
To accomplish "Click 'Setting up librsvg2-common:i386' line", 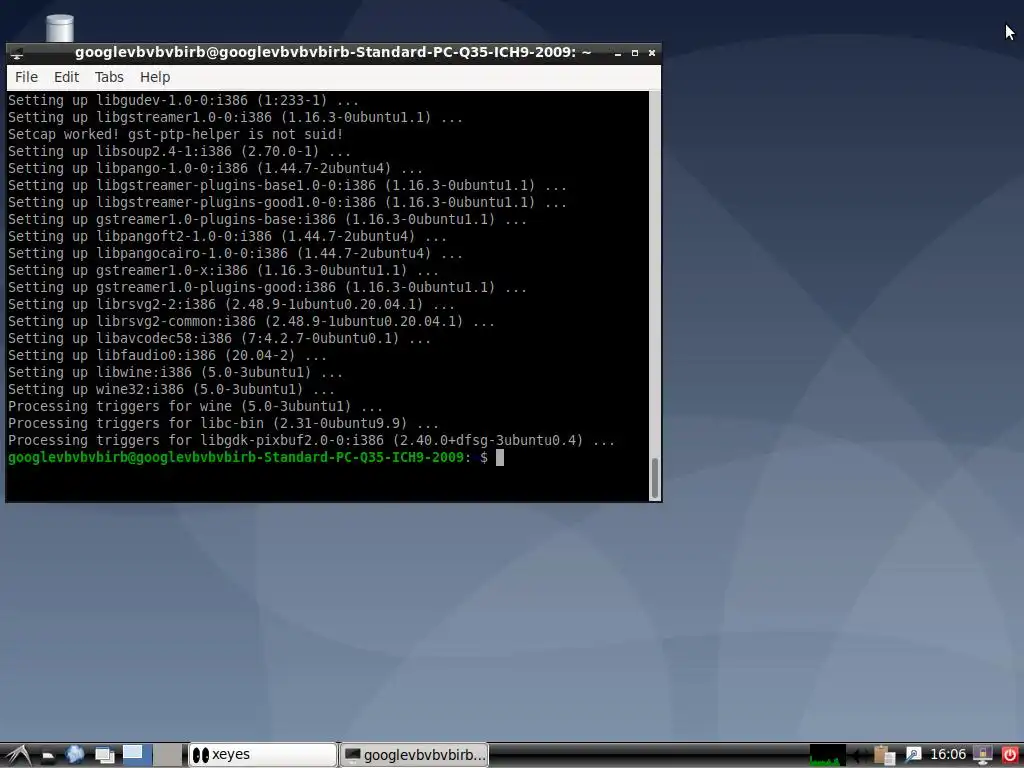I will click(x=251, y=322).
